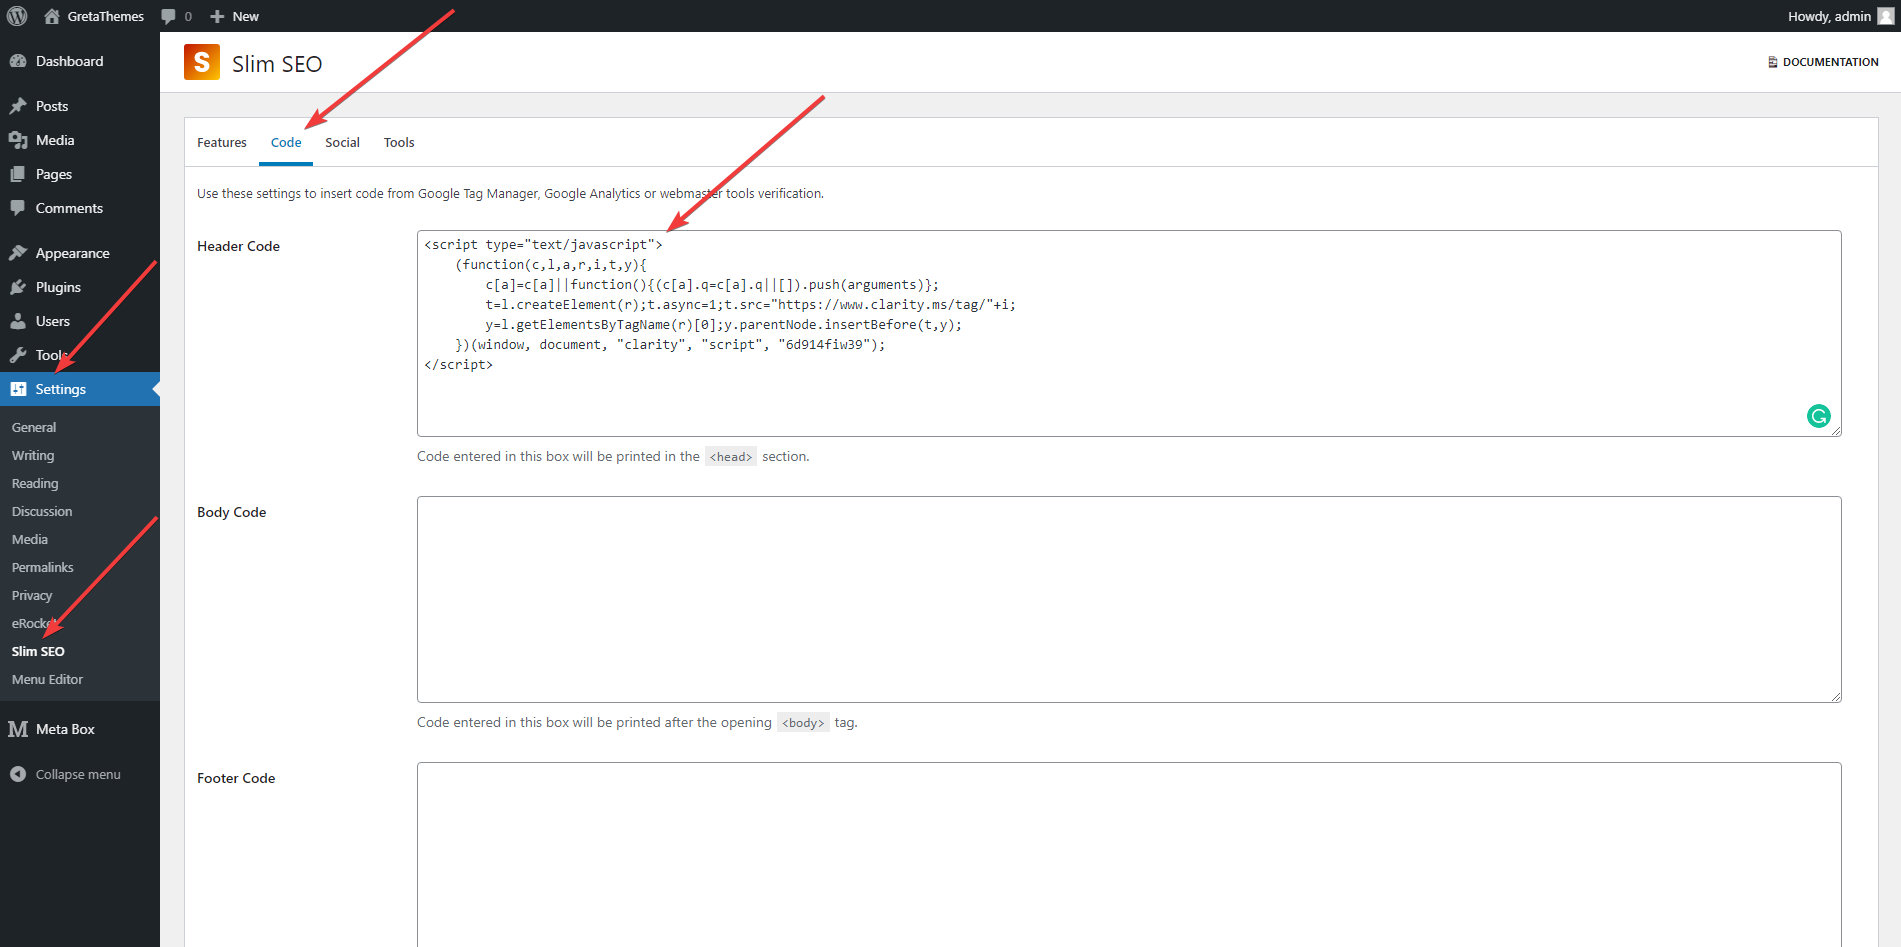Click the GretaThemes home icon
The height and width of the screenshot is (947, 1901).
(52, 16)
